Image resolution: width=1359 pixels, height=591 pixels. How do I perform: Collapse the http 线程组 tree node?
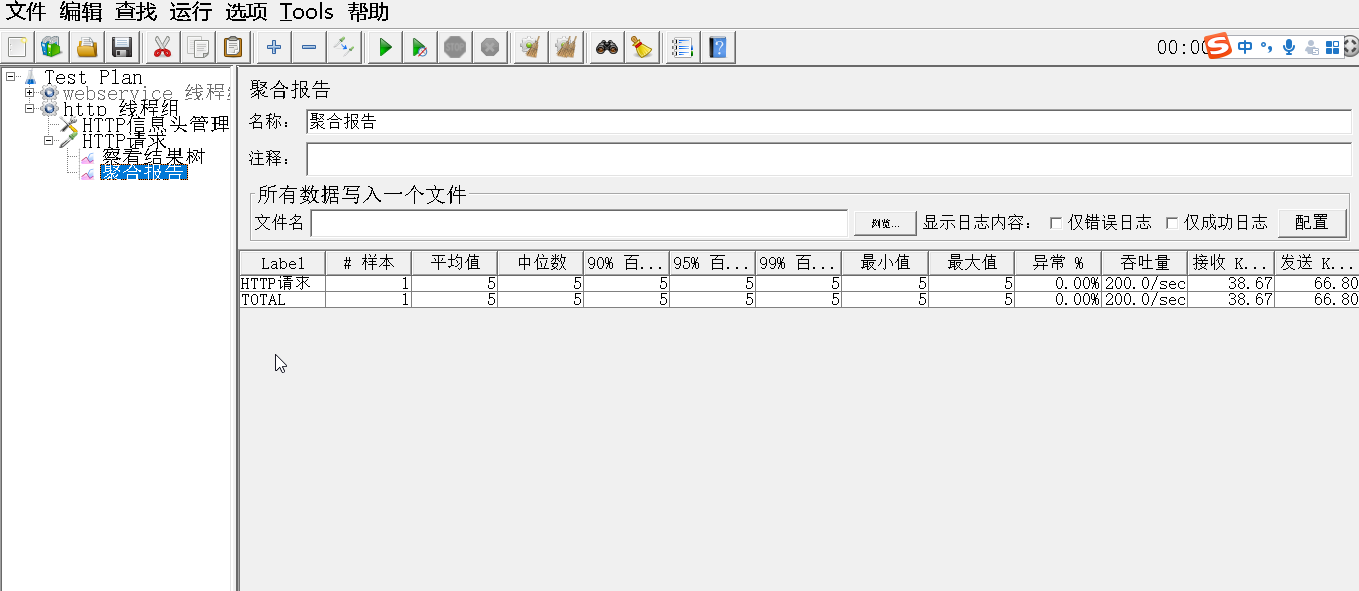pos(30,108)
